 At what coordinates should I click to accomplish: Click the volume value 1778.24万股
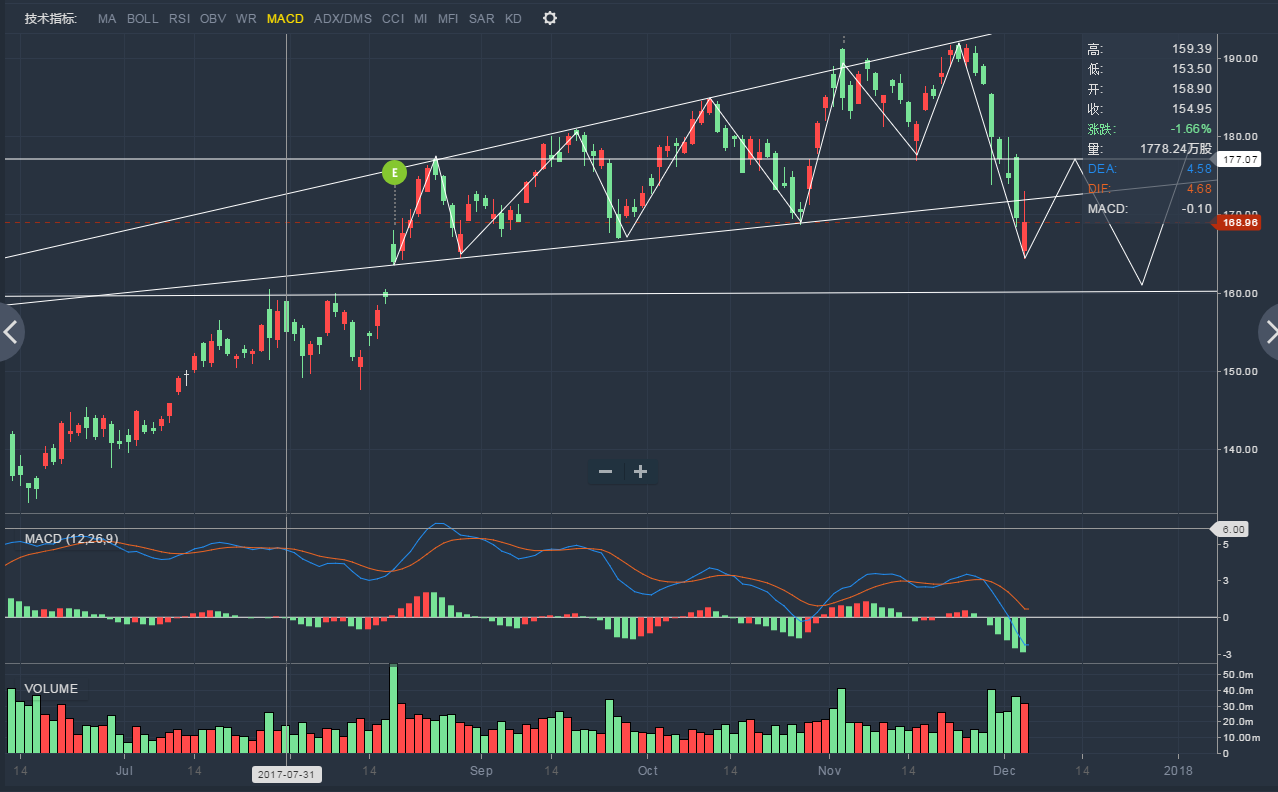(1176, 149)
